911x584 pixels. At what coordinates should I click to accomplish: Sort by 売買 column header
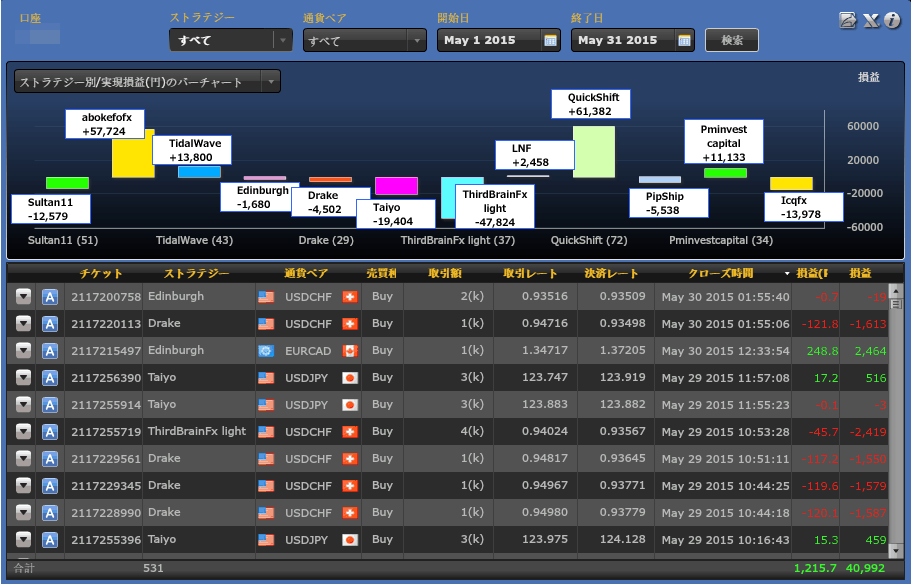pyautogui.click(x=381, y=273)
